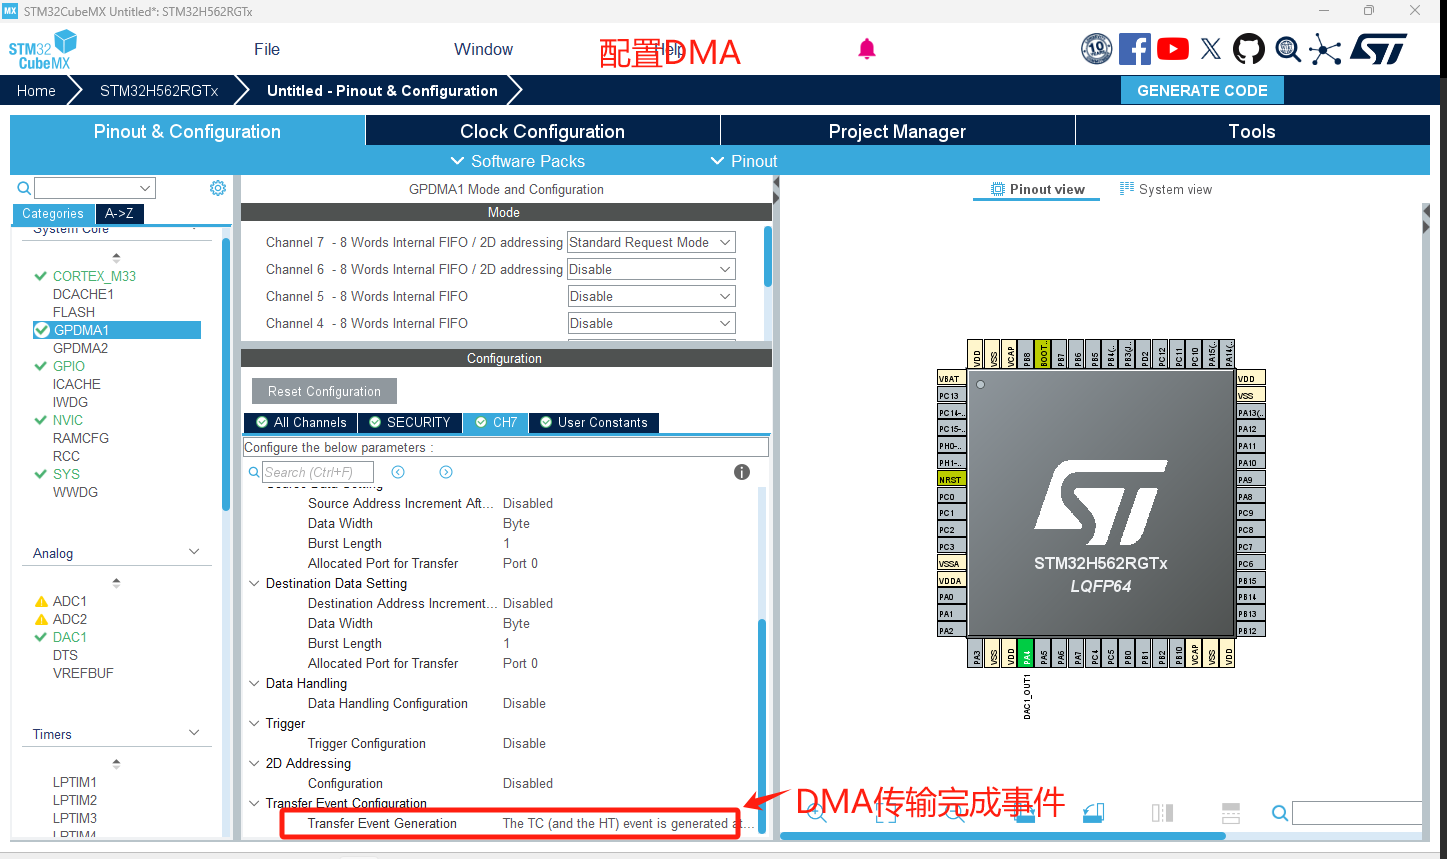Click the Reset Configuration button
1447x859 pixels.
pos(324,391)
